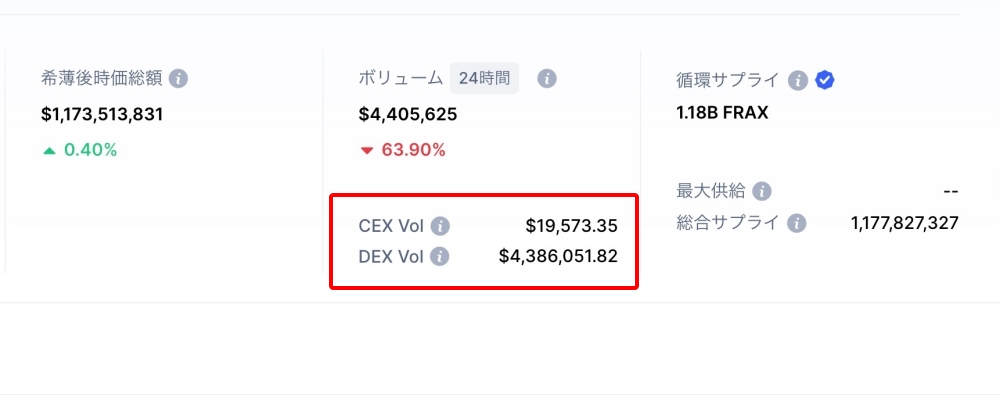The width and height of the screenshot is (1000, 401).
Task: Click the 循環サプライ heading
Action: coord(728,81)
